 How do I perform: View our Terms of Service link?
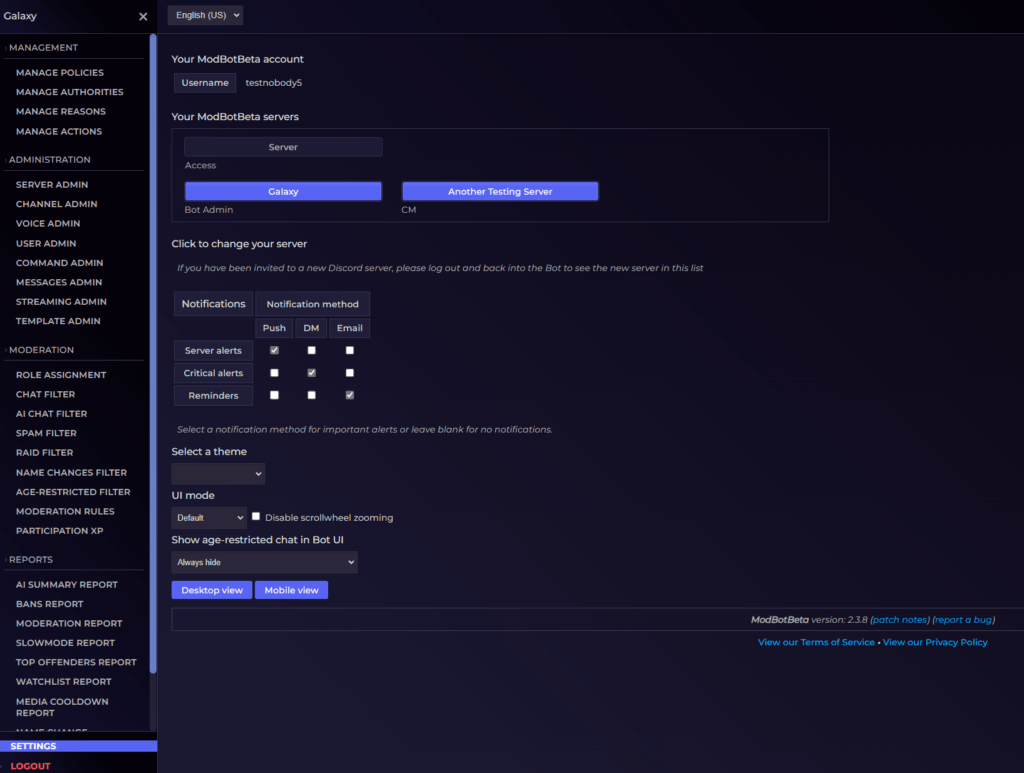(x=816, y=642)
